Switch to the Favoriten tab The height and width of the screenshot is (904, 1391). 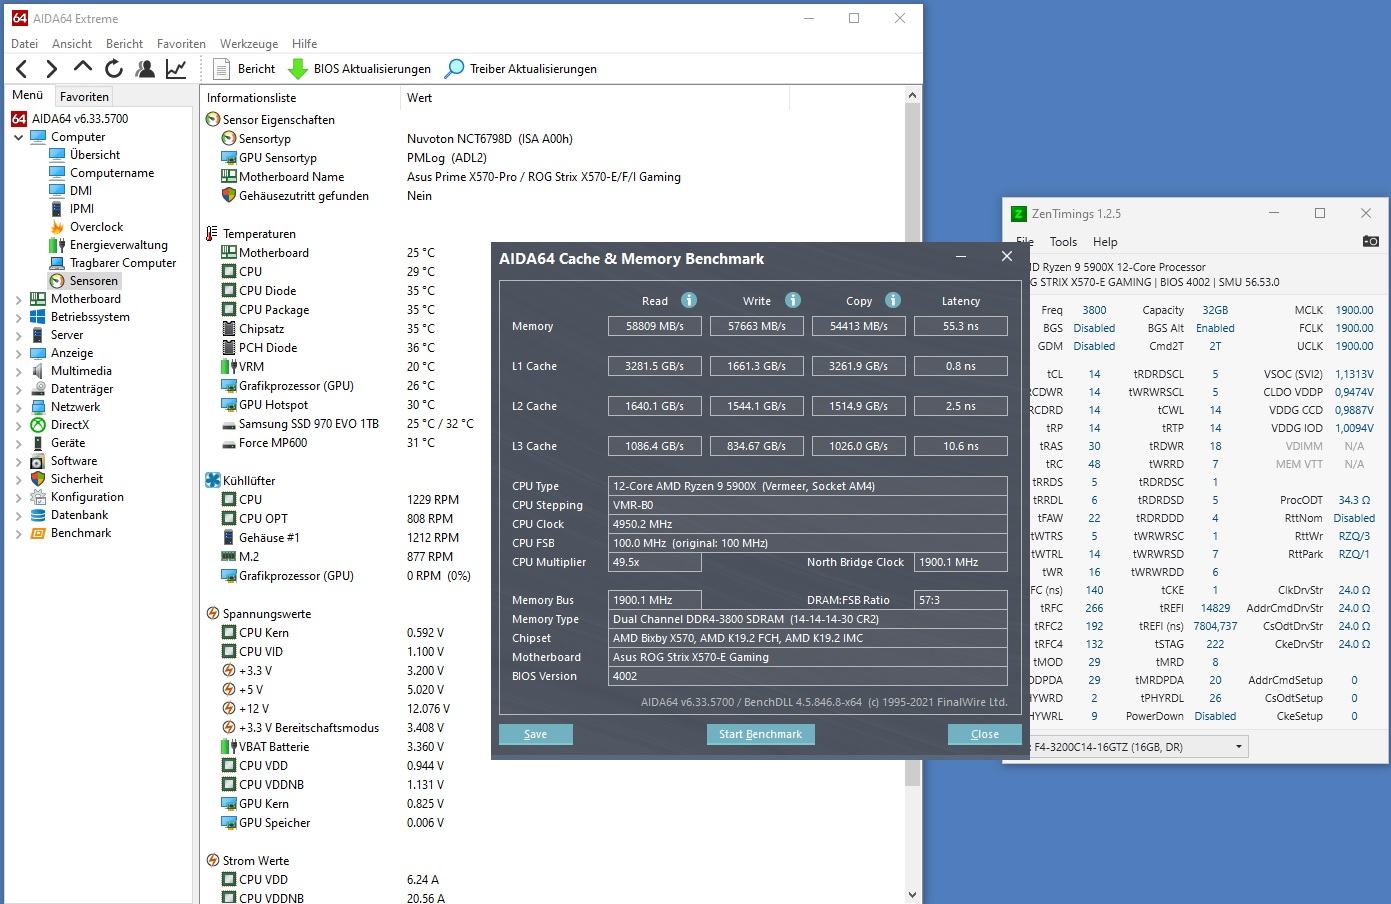point(84,96)
